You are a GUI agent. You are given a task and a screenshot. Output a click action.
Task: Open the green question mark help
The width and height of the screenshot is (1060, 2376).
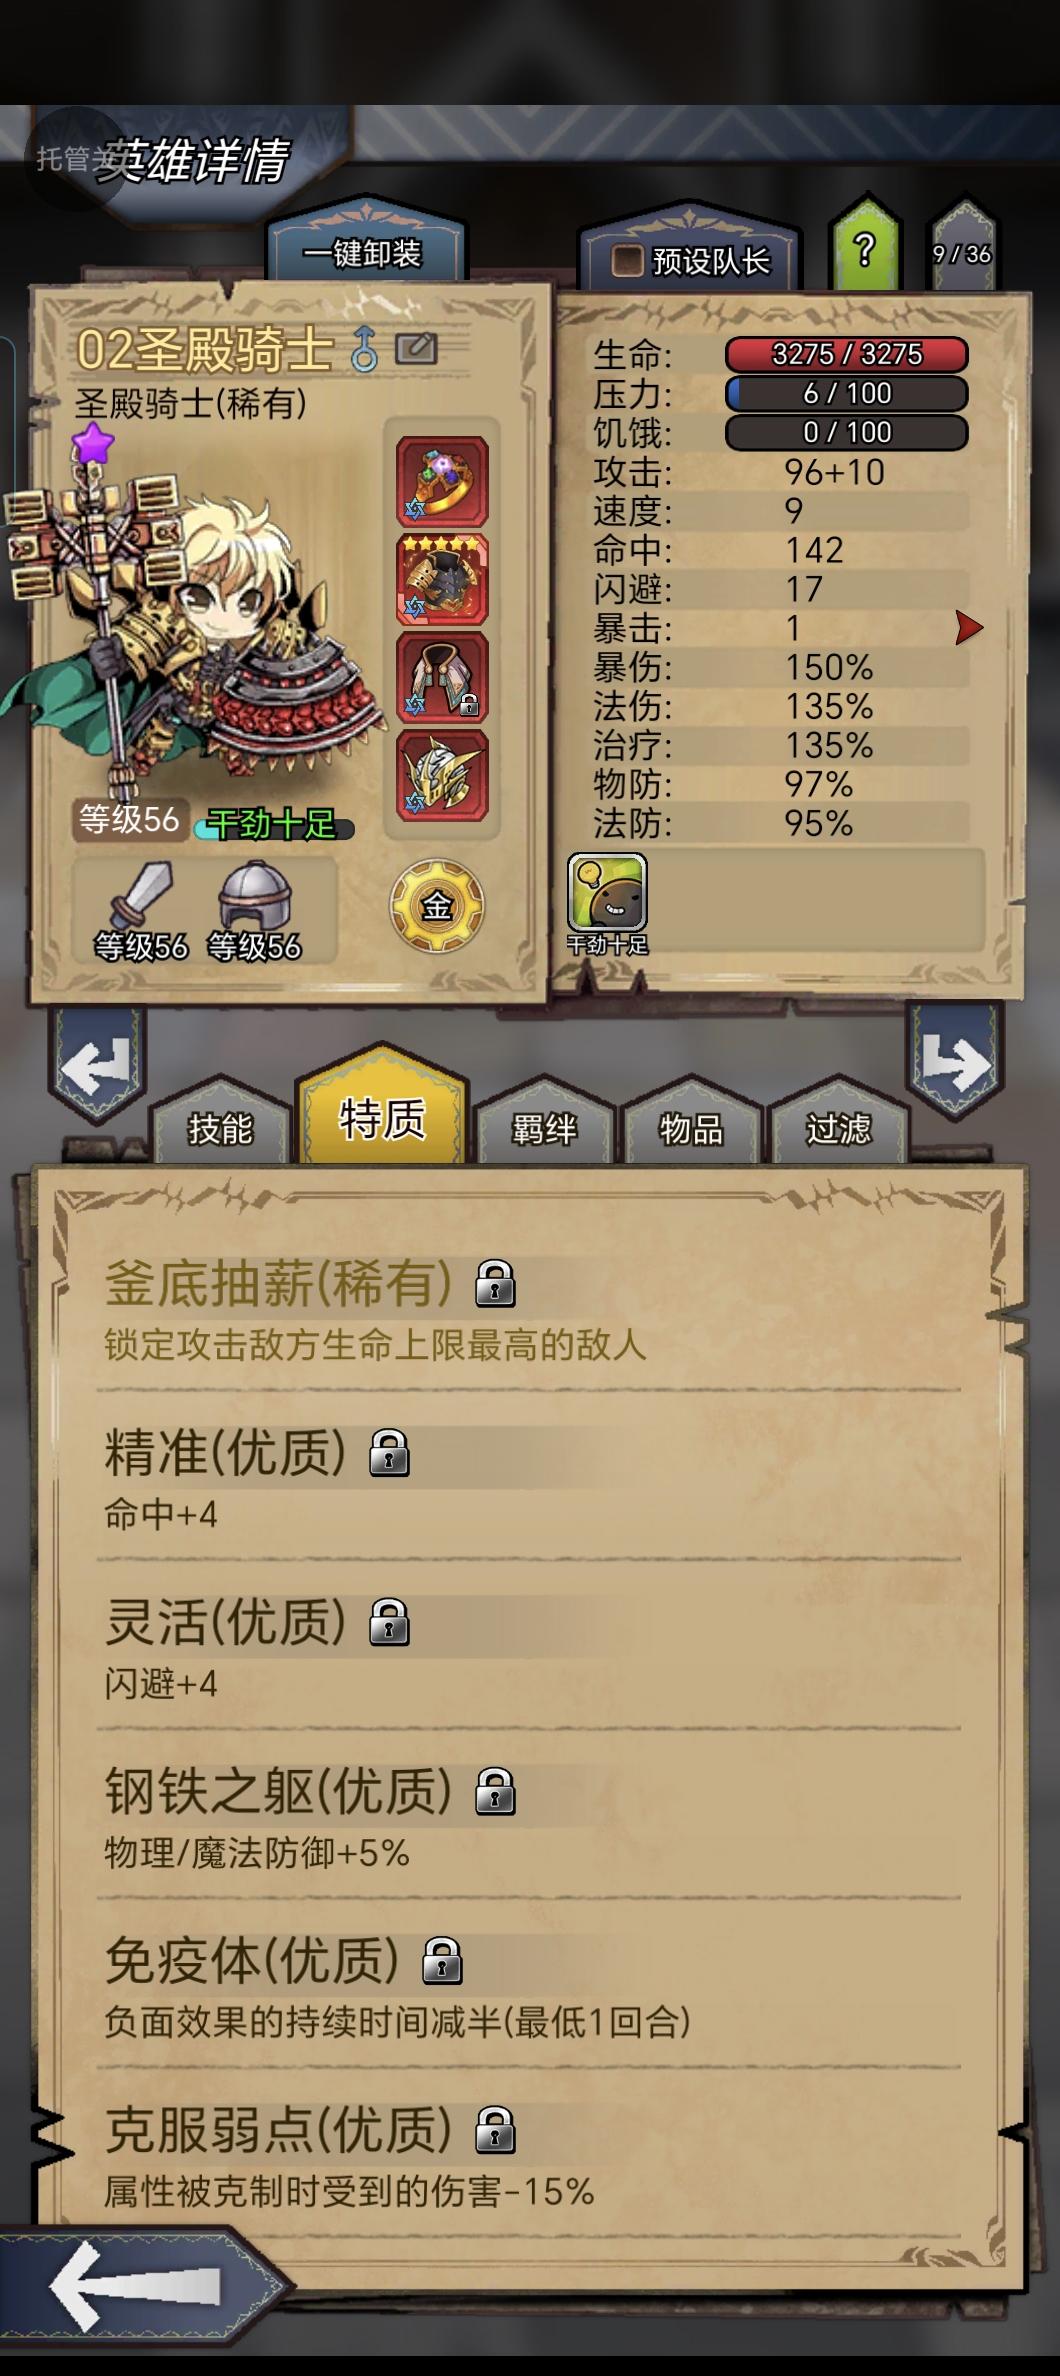866,248
